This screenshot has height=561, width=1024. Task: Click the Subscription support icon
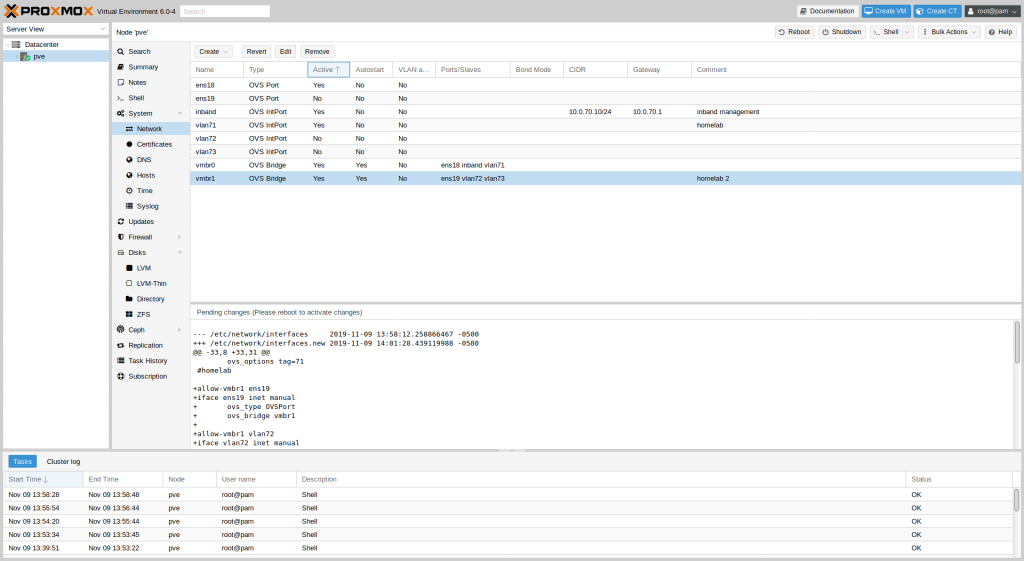[x=121, y=376]
